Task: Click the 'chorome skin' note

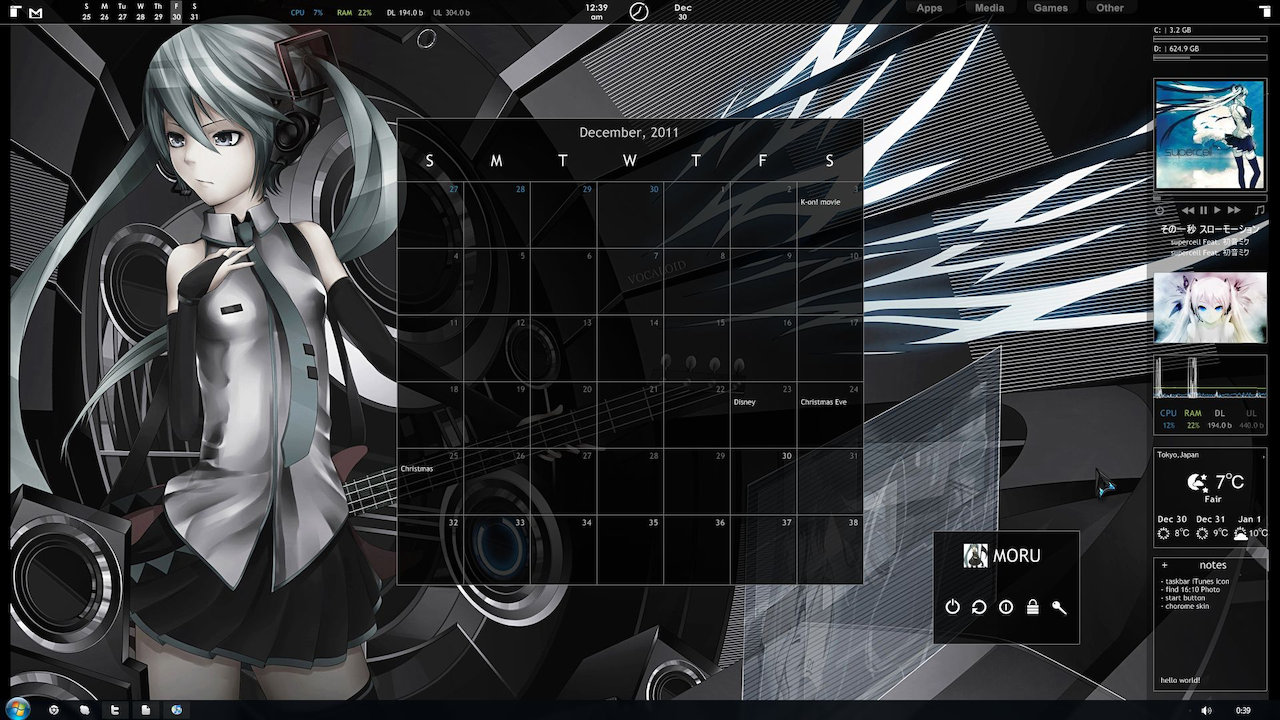Action: click(x=1184, y=607)
